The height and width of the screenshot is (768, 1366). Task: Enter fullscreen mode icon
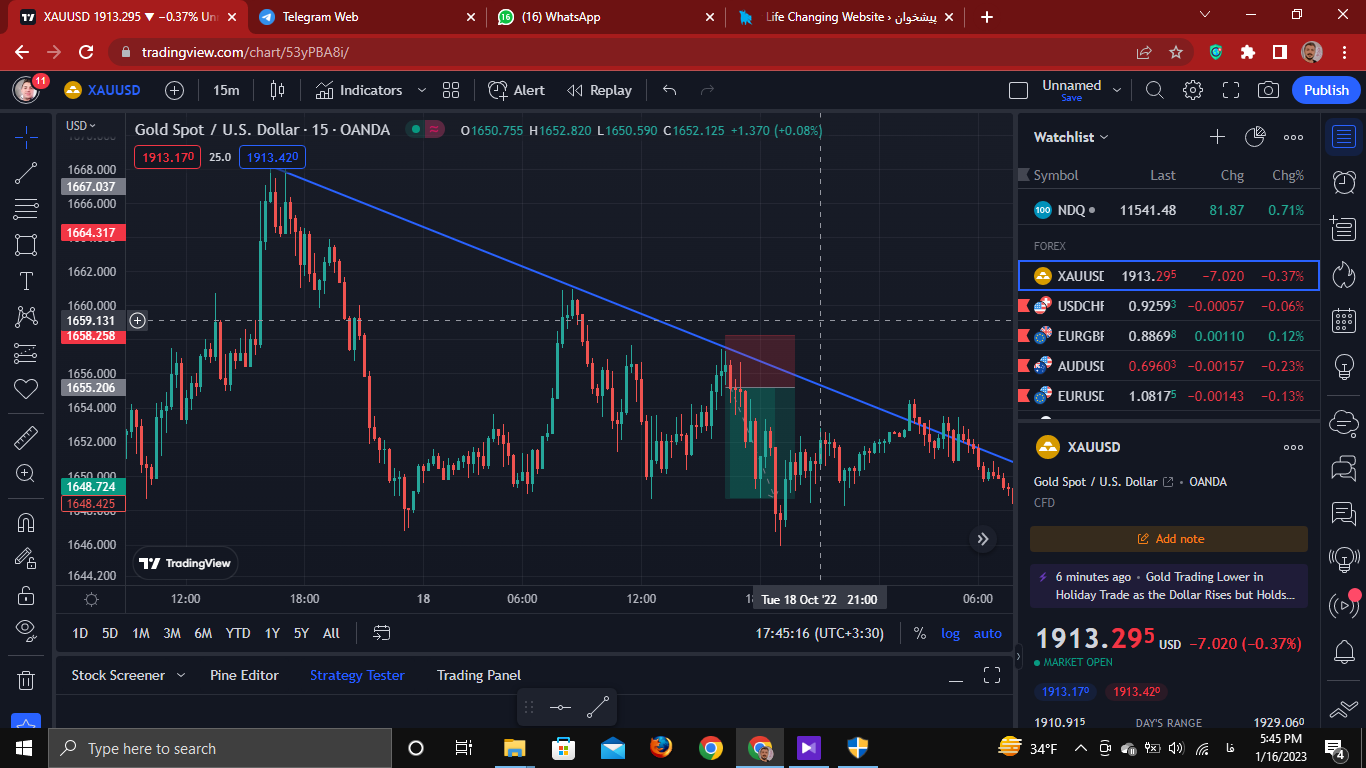coord(1231,90)
